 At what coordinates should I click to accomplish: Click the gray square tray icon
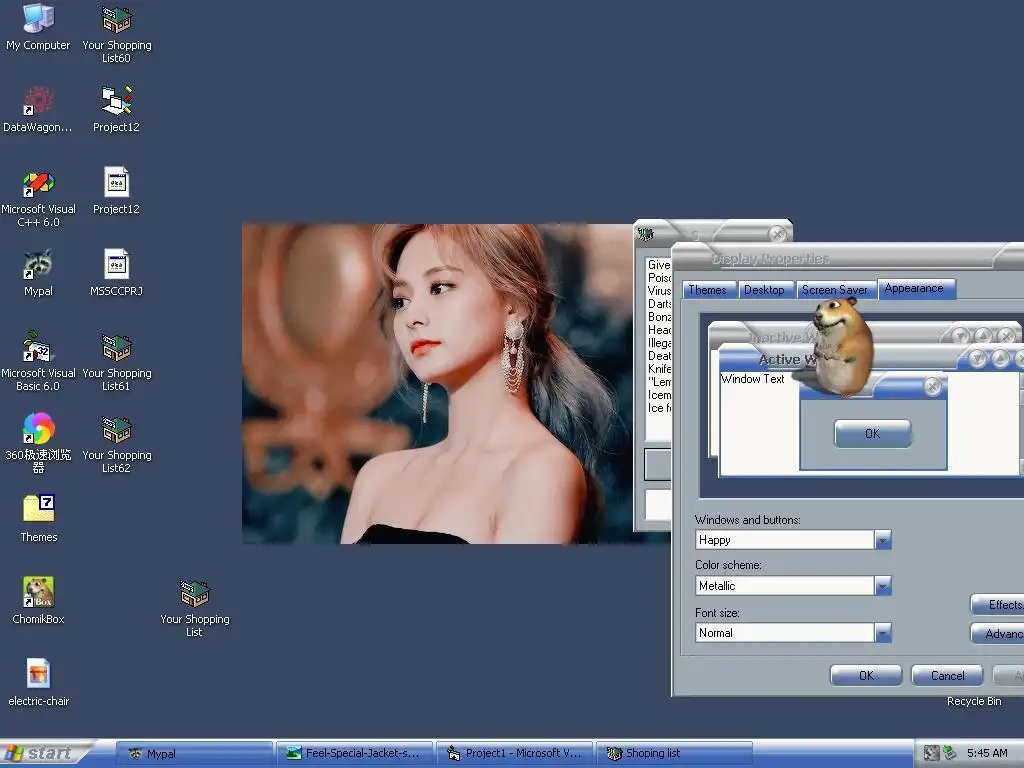pos(931,753)
